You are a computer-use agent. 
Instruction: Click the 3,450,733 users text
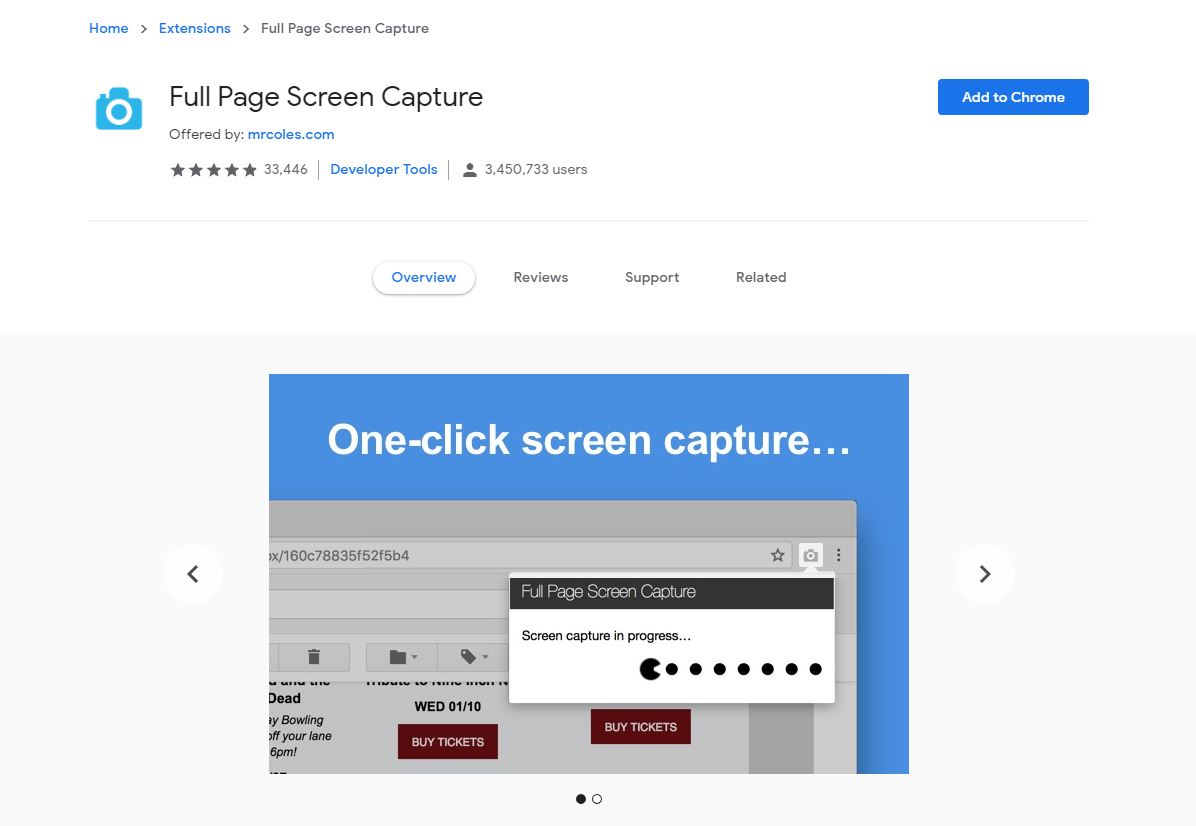(x=535, y=169)
